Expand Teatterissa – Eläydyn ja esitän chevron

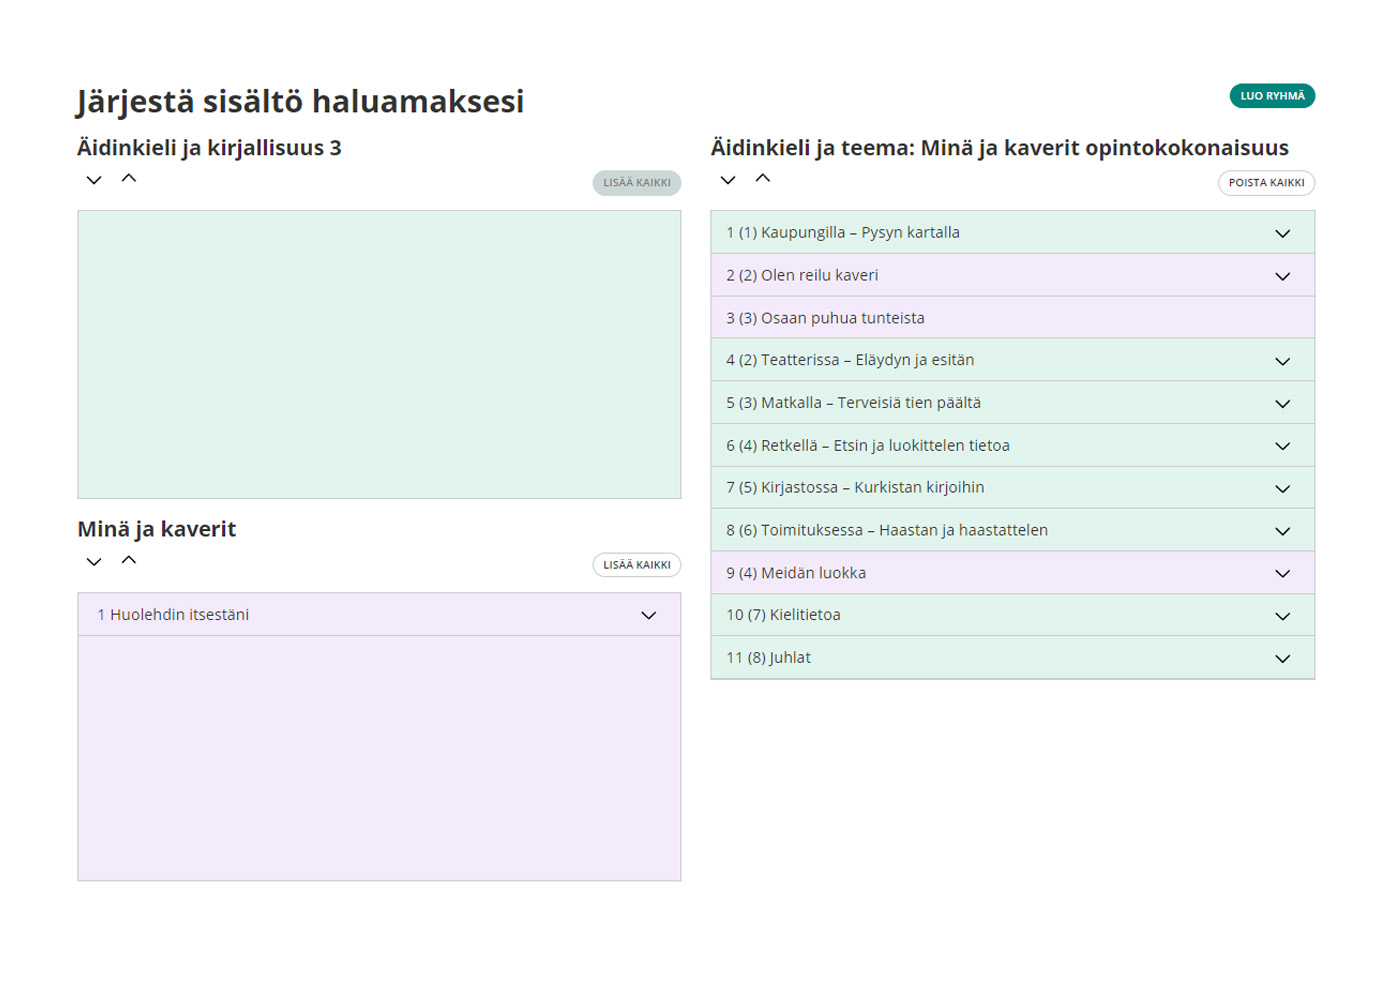(x=1282, y=361)
